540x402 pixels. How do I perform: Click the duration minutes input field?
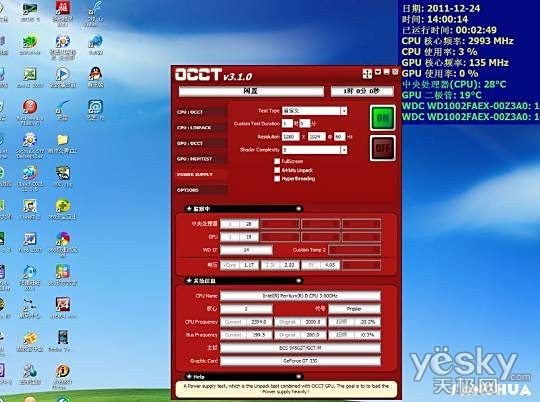pos(305,123)
